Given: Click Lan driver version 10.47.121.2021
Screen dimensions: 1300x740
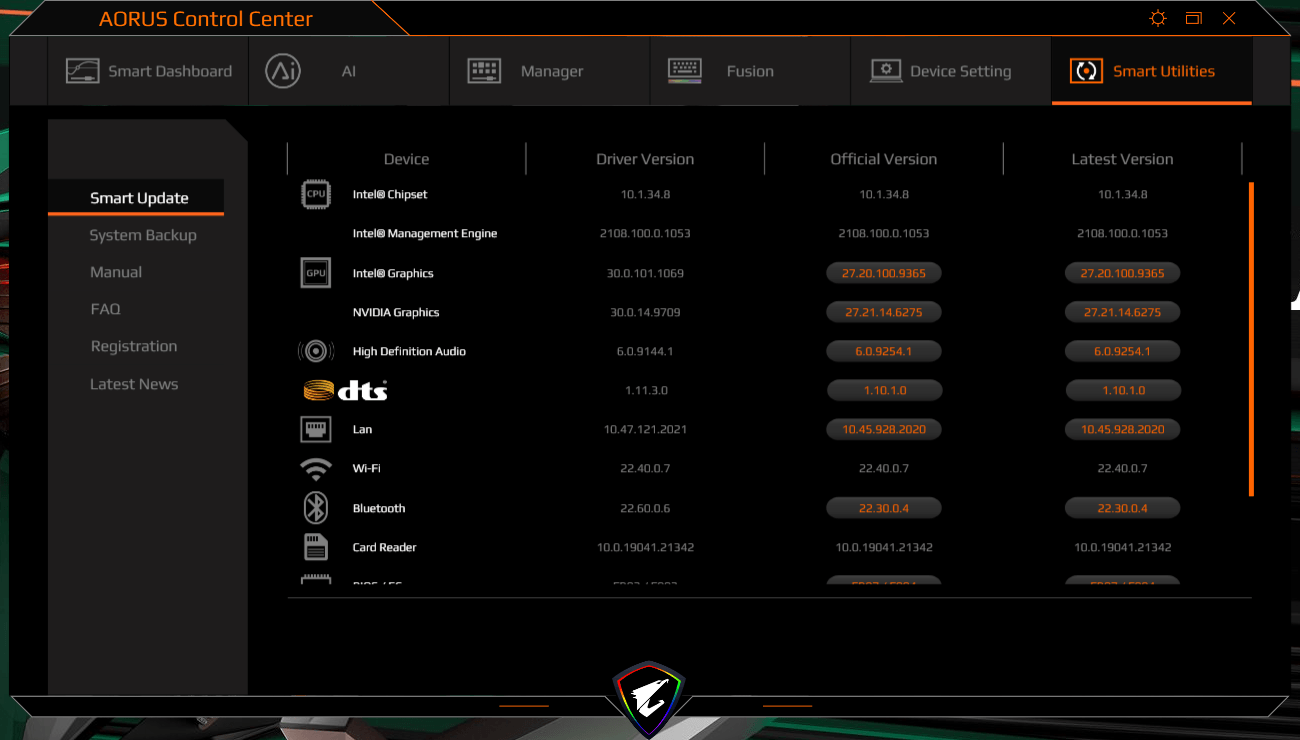Looking at the screenshot, I should click(645, 429).
